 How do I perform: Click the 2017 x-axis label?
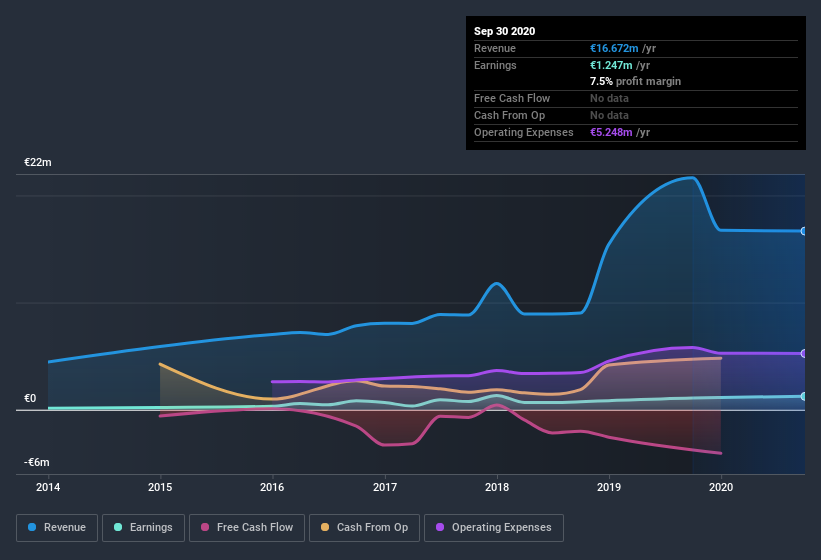(385, 487)
